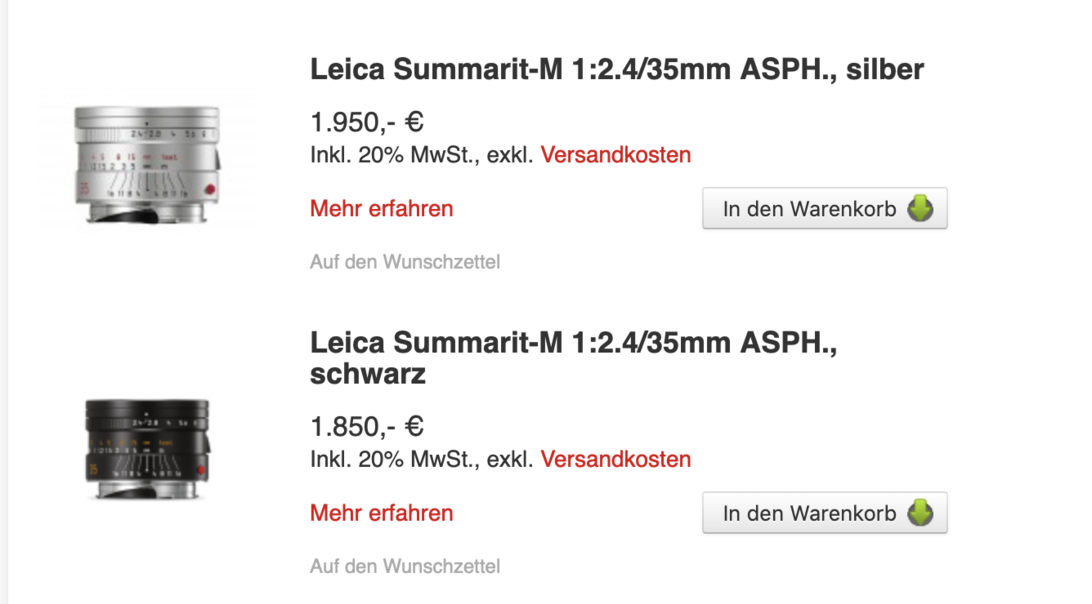This screenshot has height=604, width=1092.
Task: Click green cart arrow icon for silver lens
Action: point(920,209)
